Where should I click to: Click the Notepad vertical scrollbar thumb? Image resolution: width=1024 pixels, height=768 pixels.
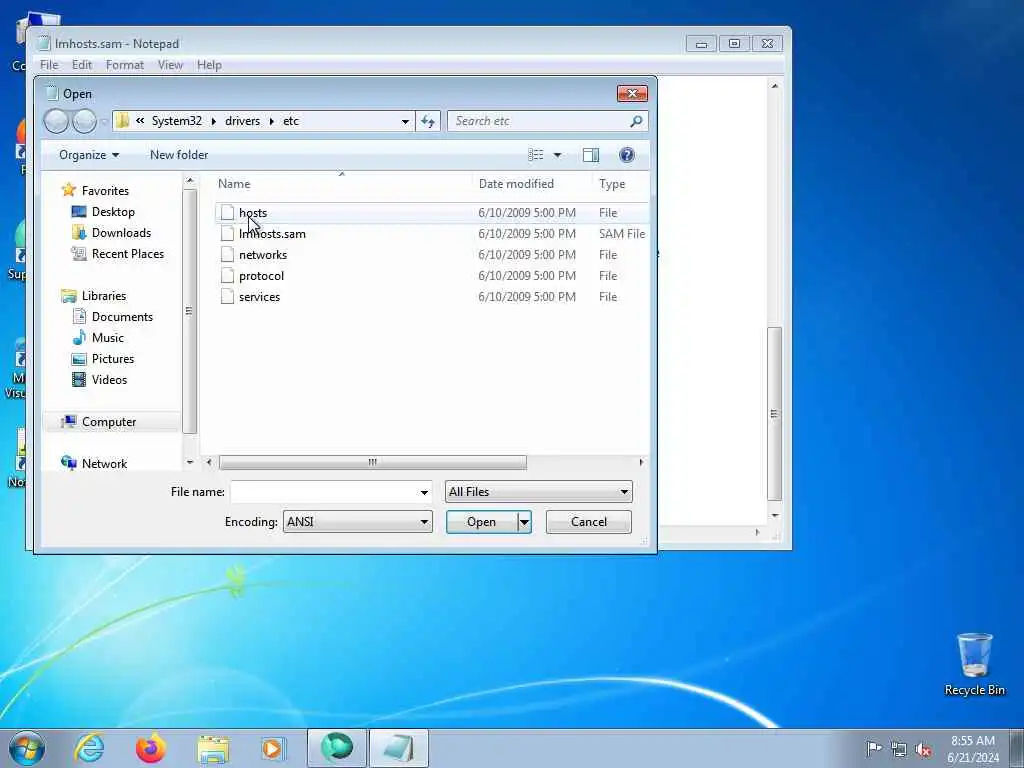pyautogui.click(x=774, y=413)
